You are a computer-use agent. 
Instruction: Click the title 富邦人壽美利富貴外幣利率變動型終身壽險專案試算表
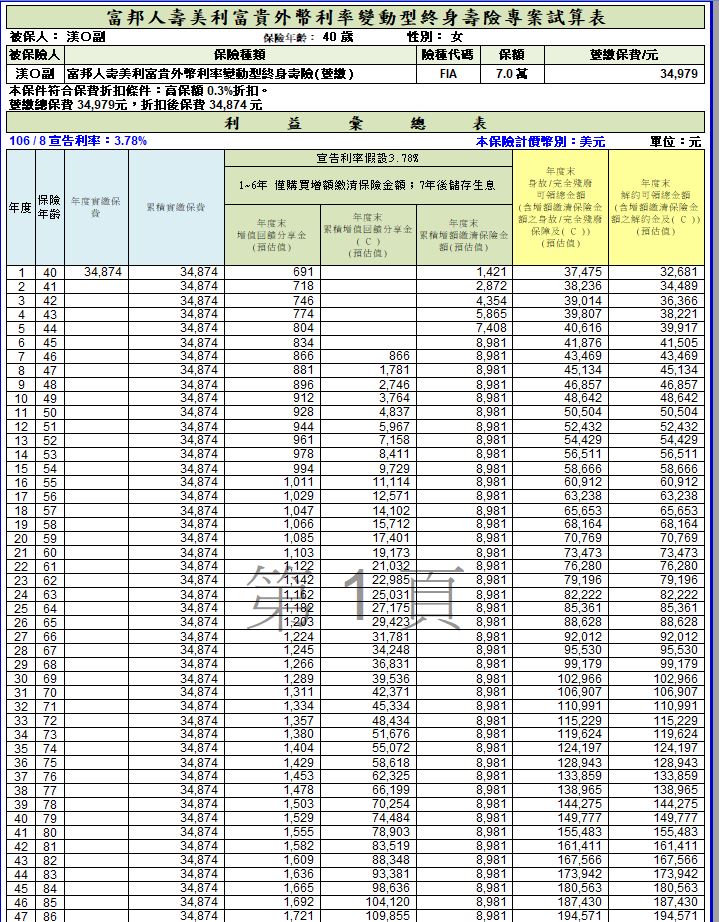point(356,17)
